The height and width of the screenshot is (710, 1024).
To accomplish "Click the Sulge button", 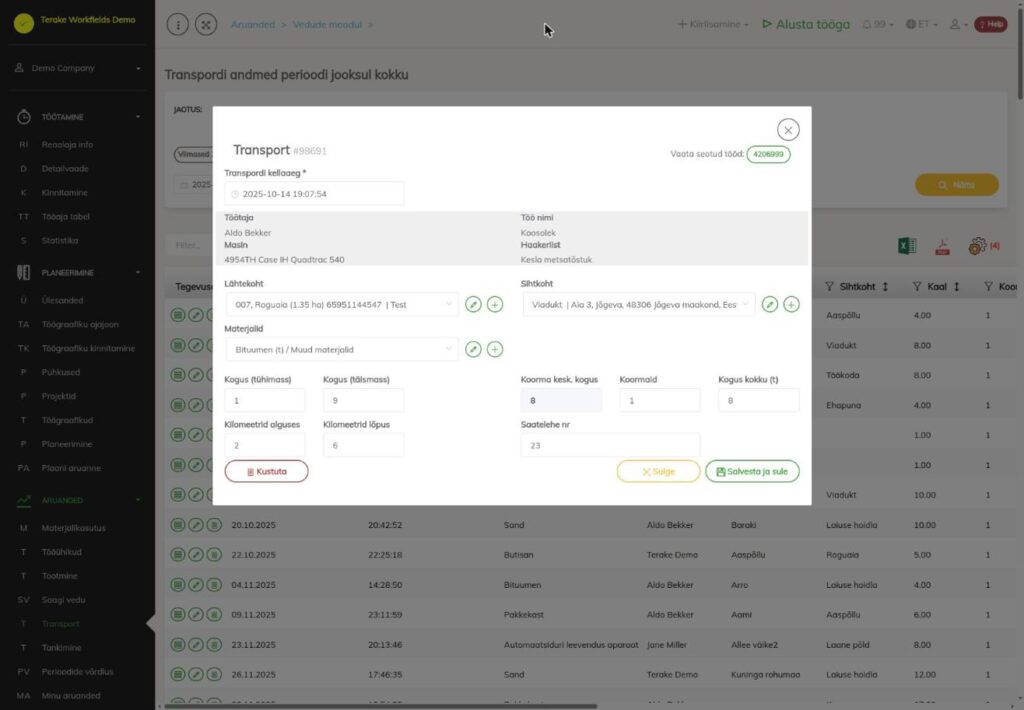I will (x=658, y=472).
